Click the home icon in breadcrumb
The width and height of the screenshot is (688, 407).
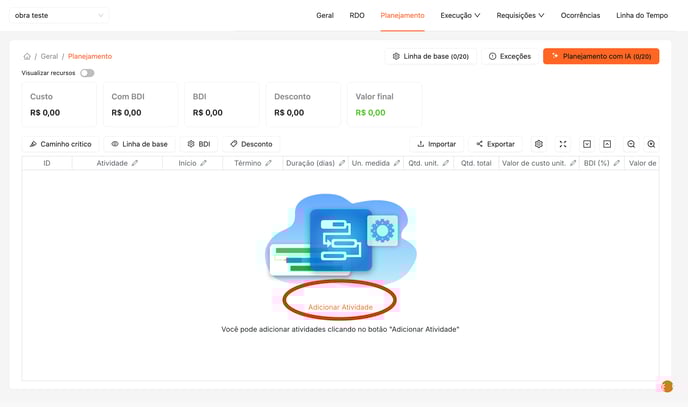tap(27, 57)
